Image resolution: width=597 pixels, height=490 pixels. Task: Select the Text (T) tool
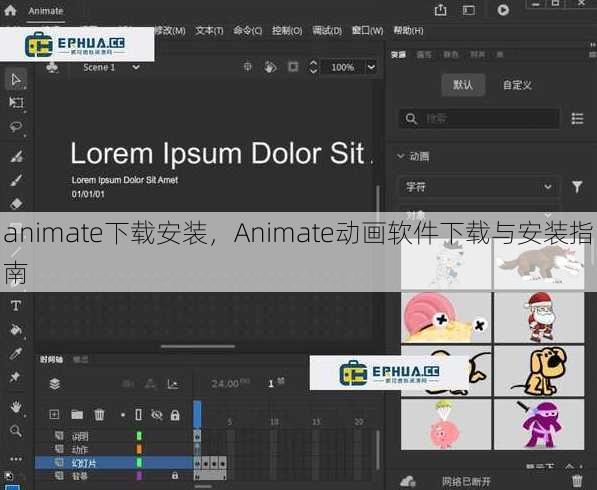(x=16, y=306)
